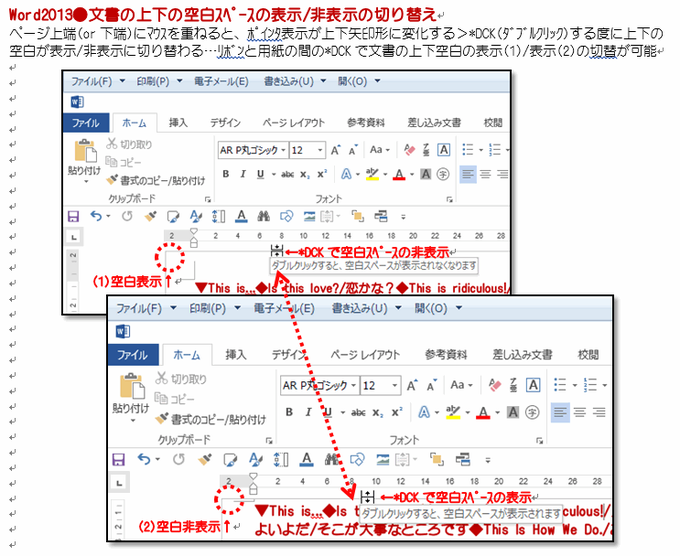Click Redo icon in window (2) quick toolbar

pos(179,459)
